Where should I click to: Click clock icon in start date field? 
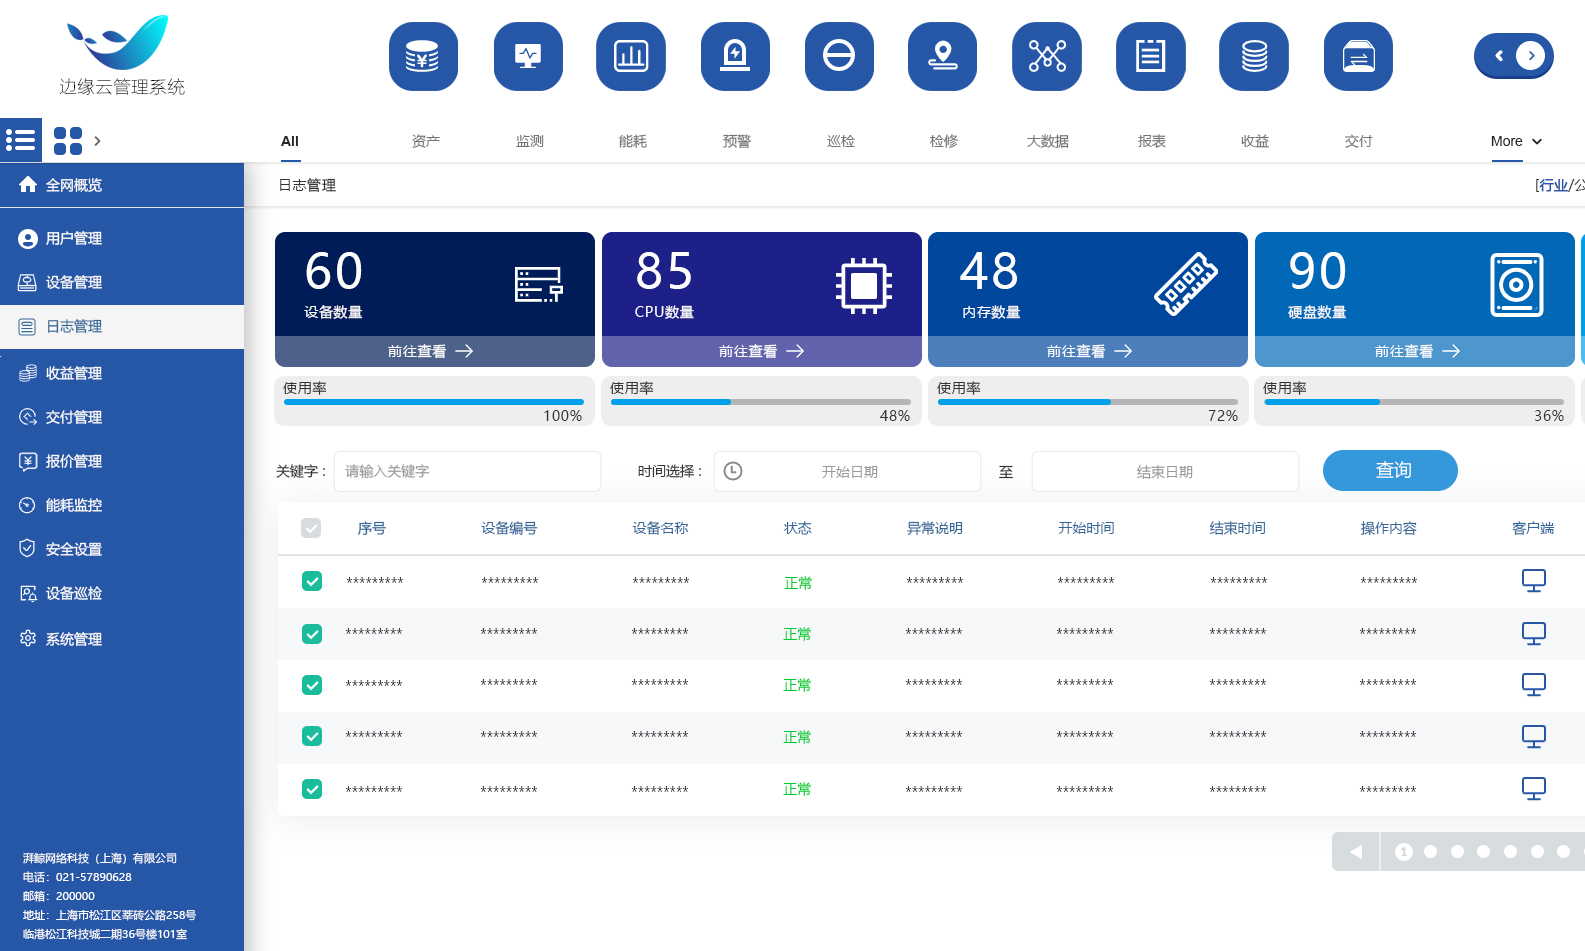point(733,471)
